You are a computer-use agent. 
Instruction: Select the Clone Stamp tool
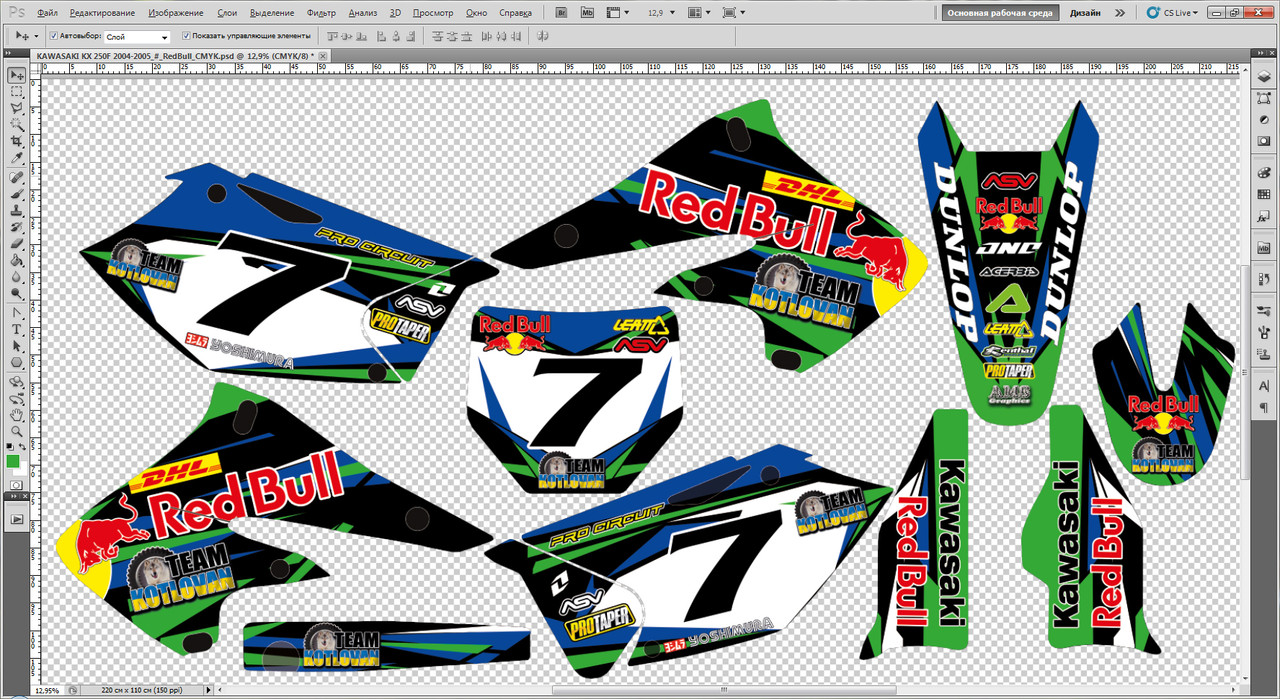tap(16, 211)
